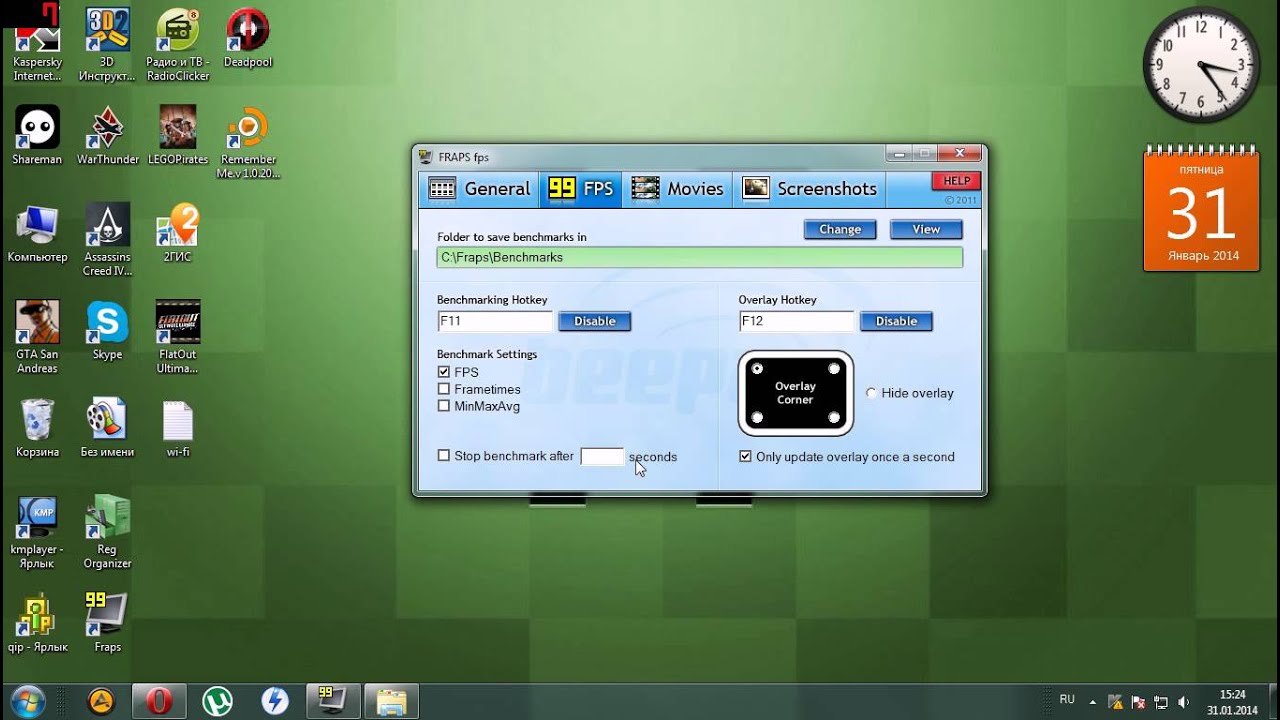This screenshot has height=720, width=1280.
Task: Open Reg Organizer desktop shortcut
Action: (x=107, y=533)
